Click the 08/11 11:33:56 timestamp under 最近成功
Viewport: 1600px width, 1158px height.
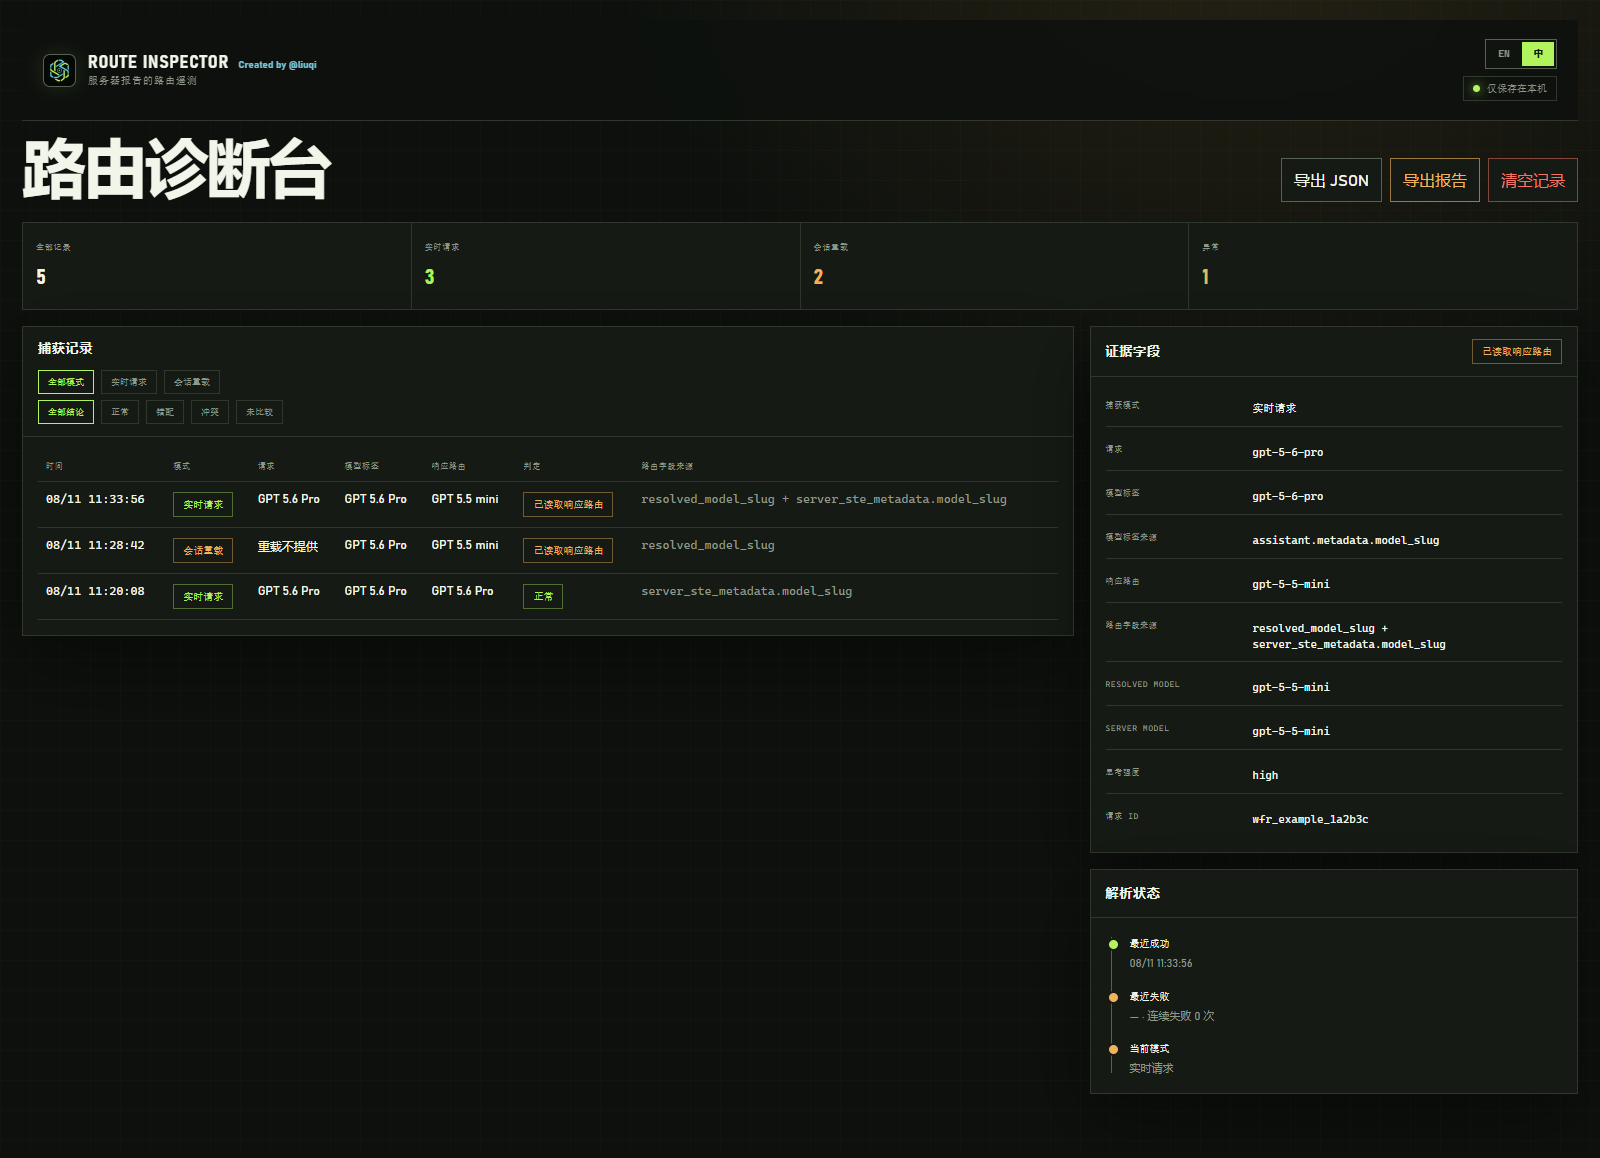tap(1161, 963)
